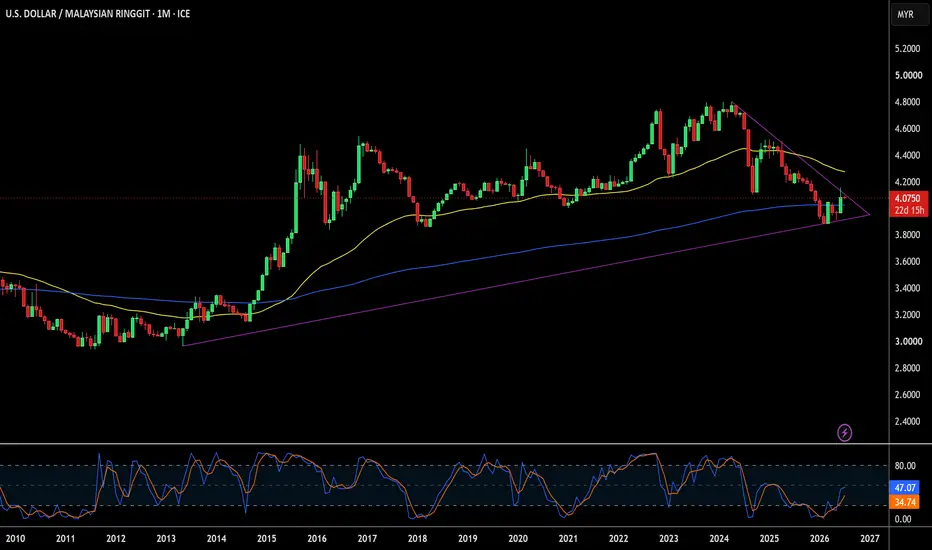
Task: Click the 0.00 oscillator axis label
Action: pos(903,519)
